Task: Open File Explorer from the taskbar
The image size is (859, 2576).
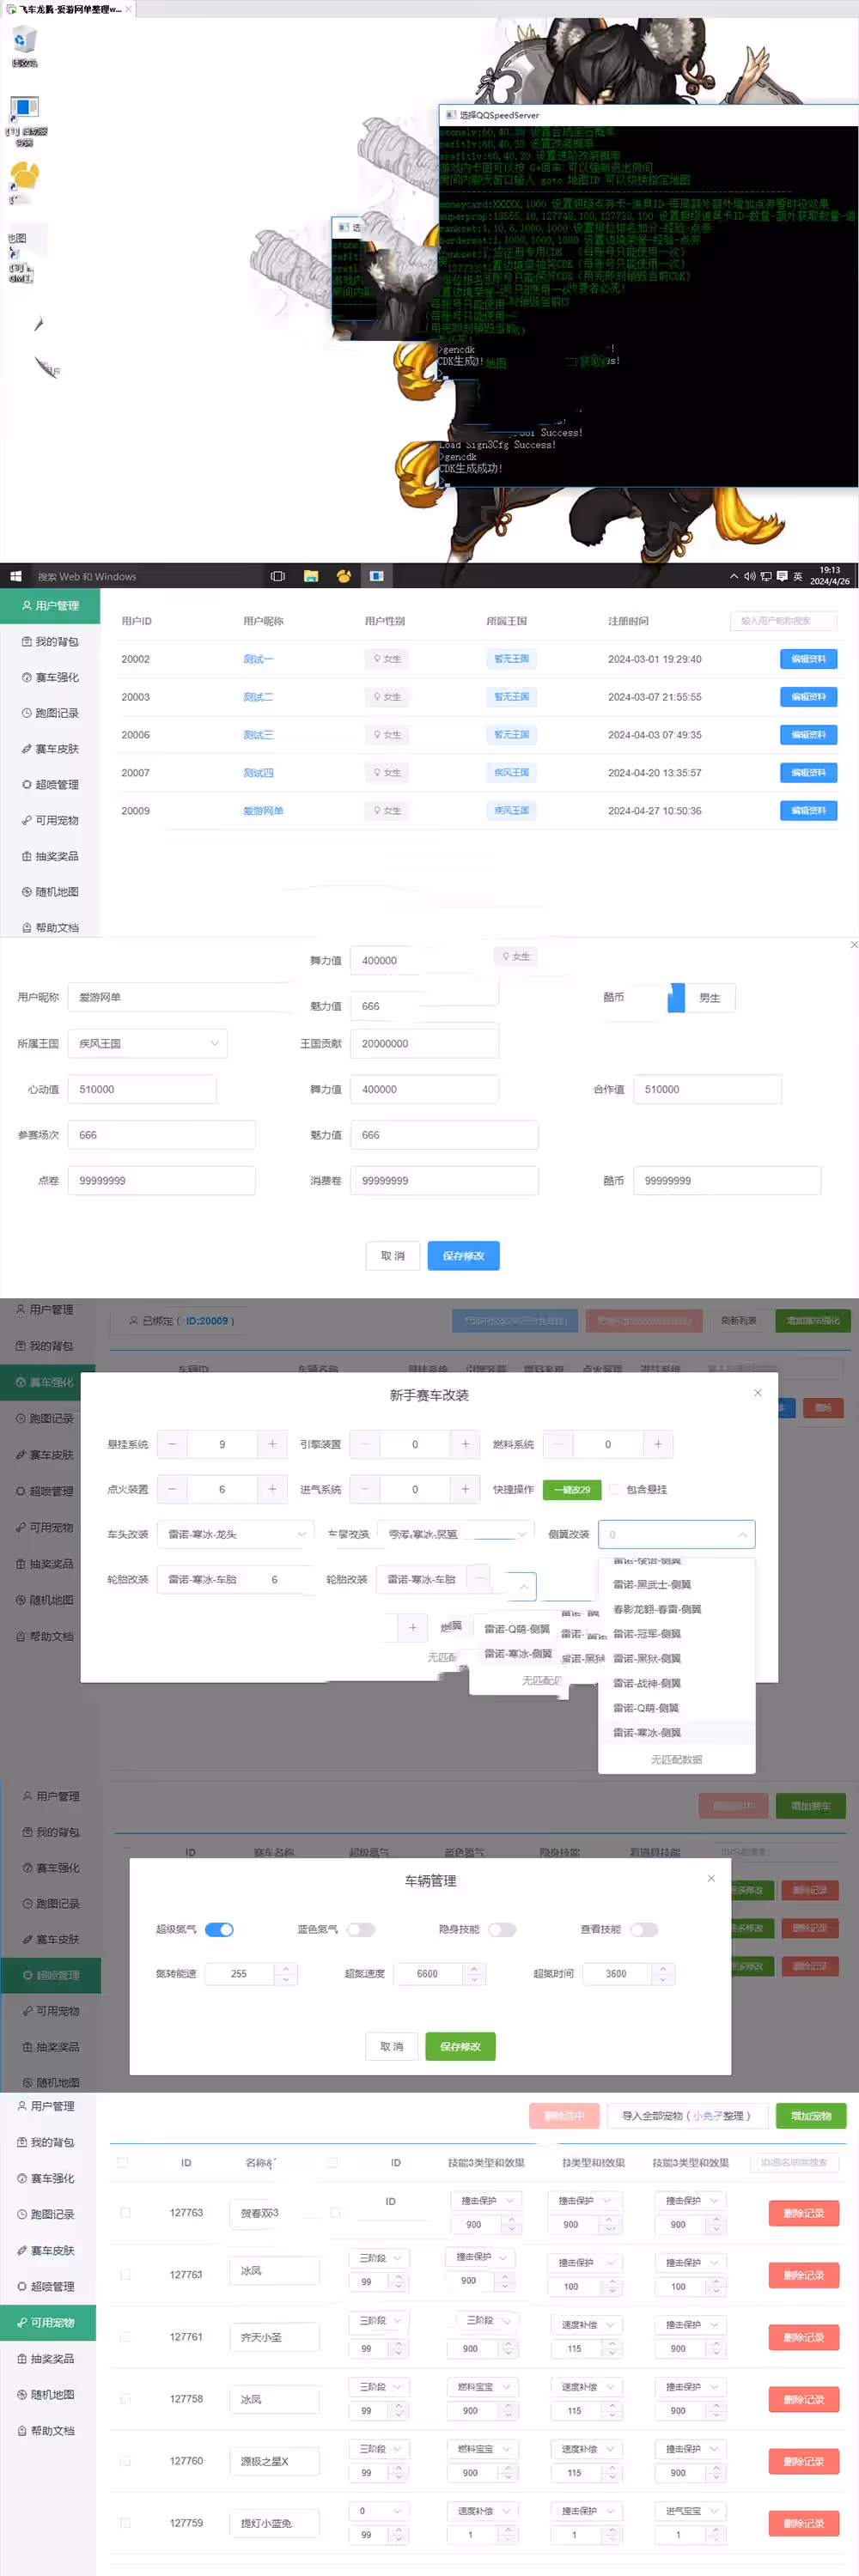Action: click(311, 576)
